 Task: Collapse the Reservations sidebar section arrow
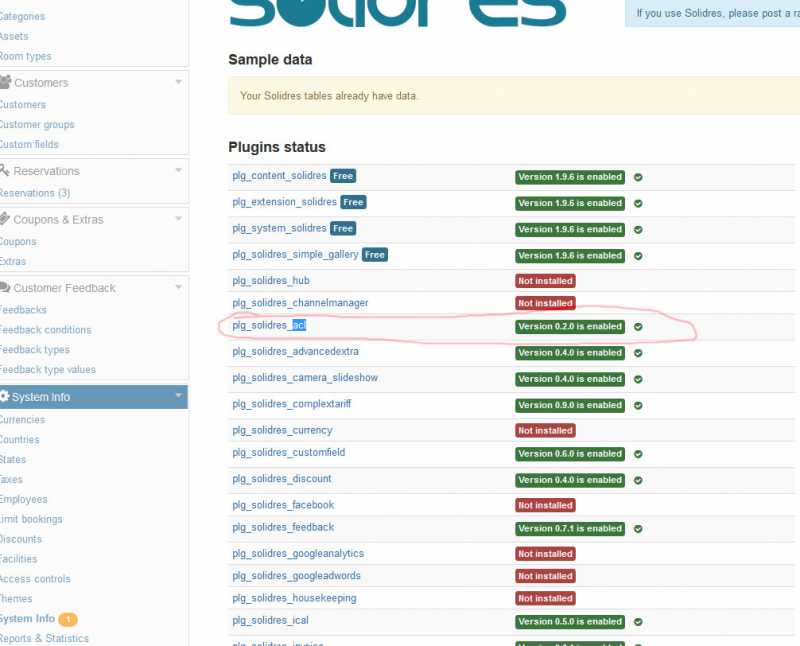179,170
